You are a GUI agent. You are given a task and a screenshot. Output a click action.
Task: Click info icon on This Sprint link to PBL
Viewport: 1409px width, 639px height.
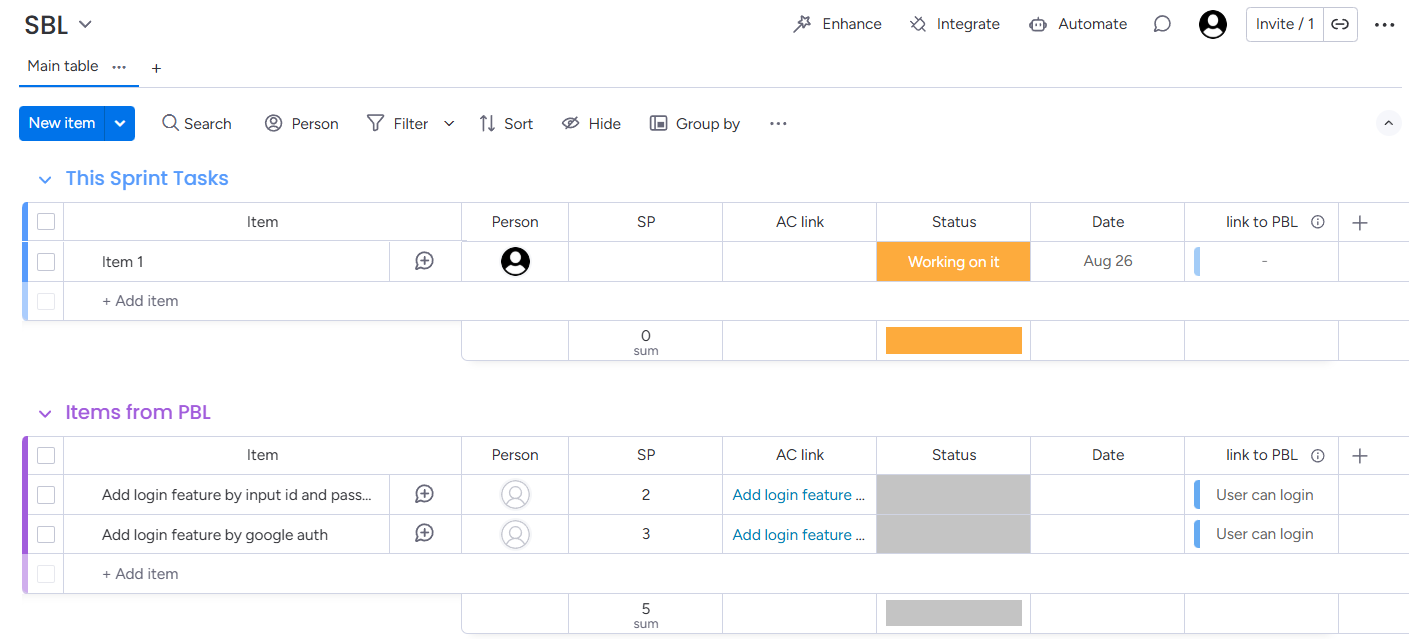[x=1318, y=222]
